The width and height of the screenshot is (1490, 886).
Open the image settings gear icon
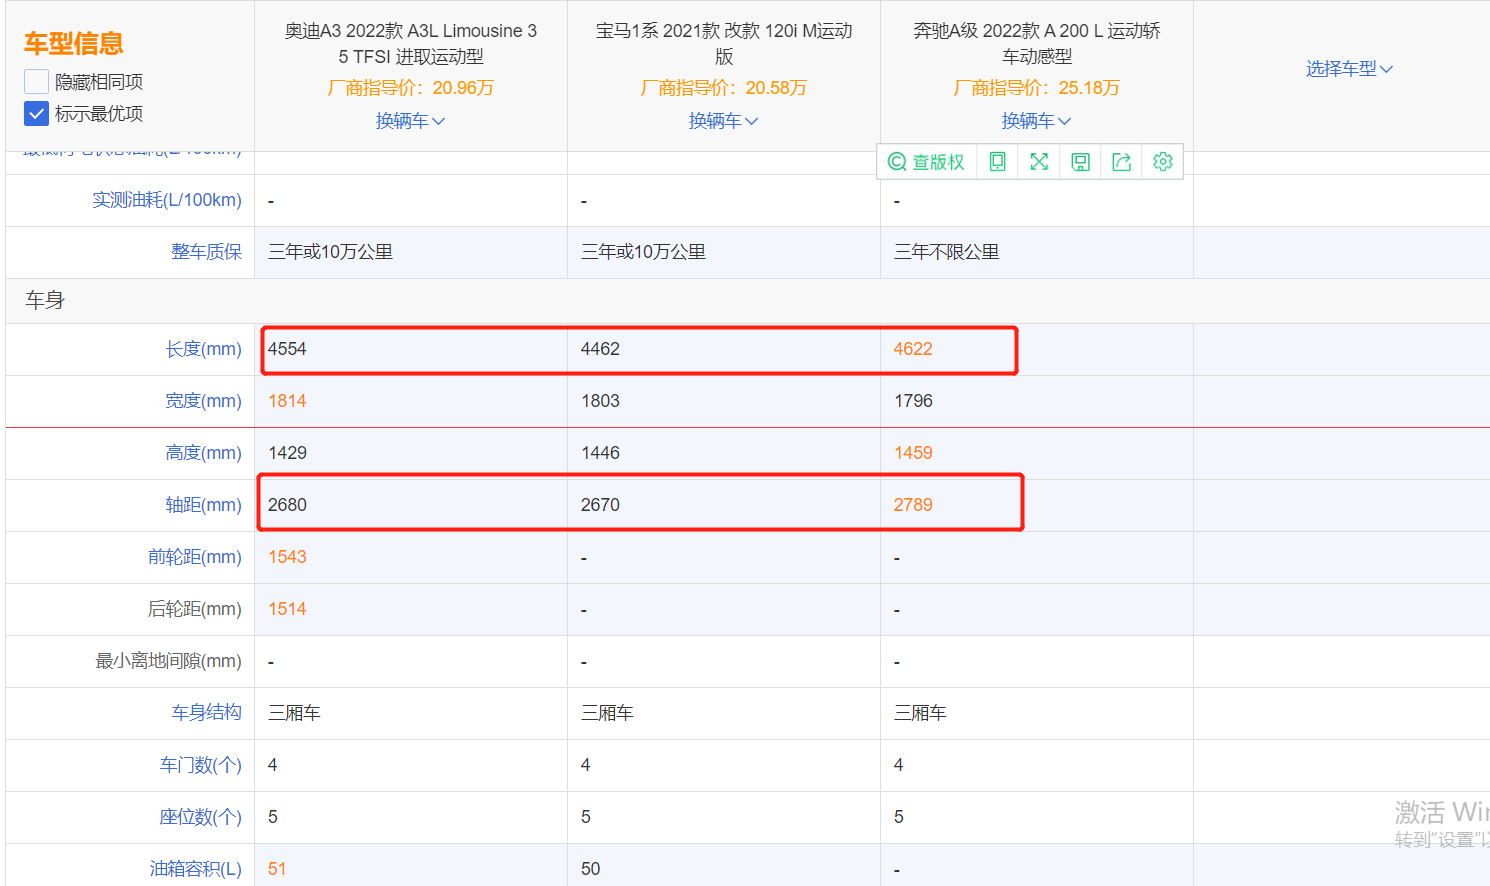tap(1162, 161)
